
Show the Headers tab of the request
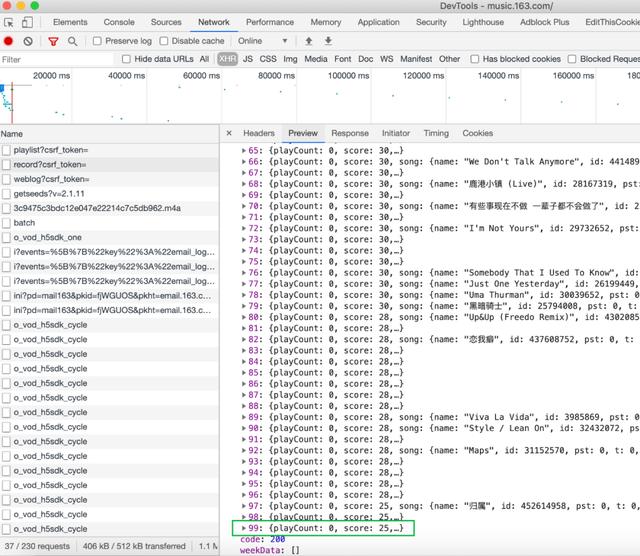click(259, 133)
